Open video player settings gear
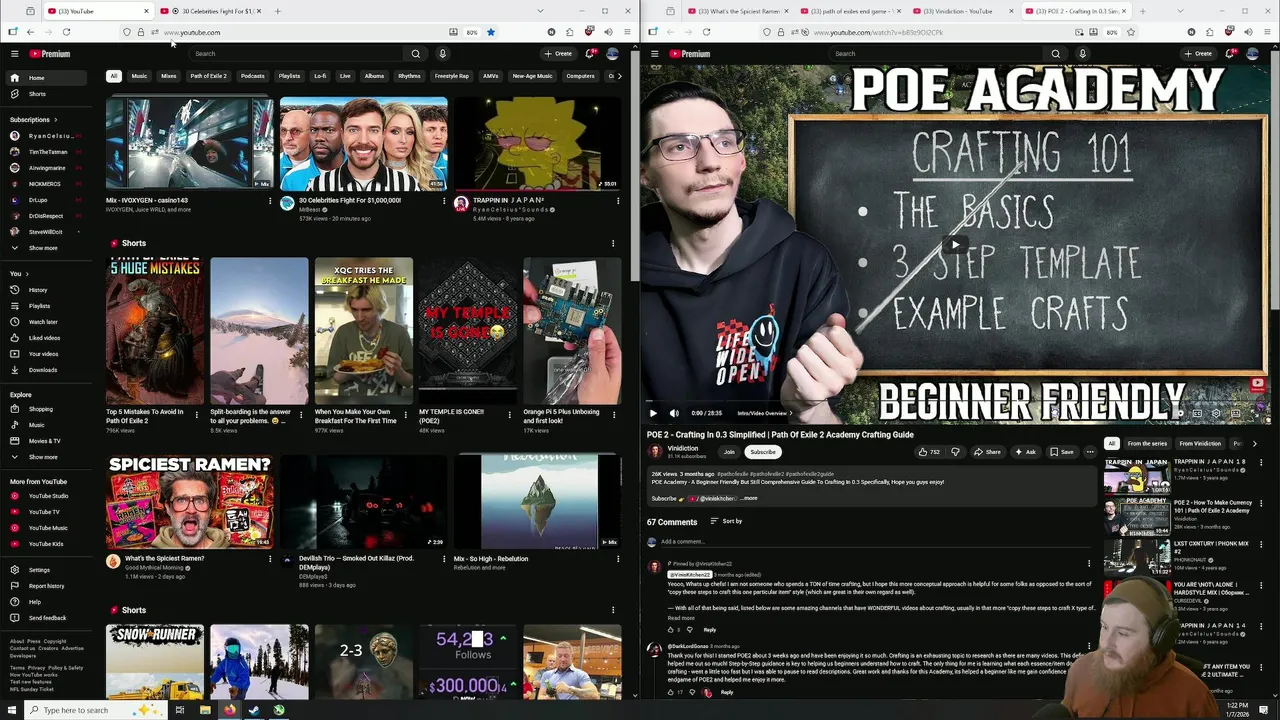This screenshot has height=720, width=1280. pyautogui.click(x=1216, y=413)
